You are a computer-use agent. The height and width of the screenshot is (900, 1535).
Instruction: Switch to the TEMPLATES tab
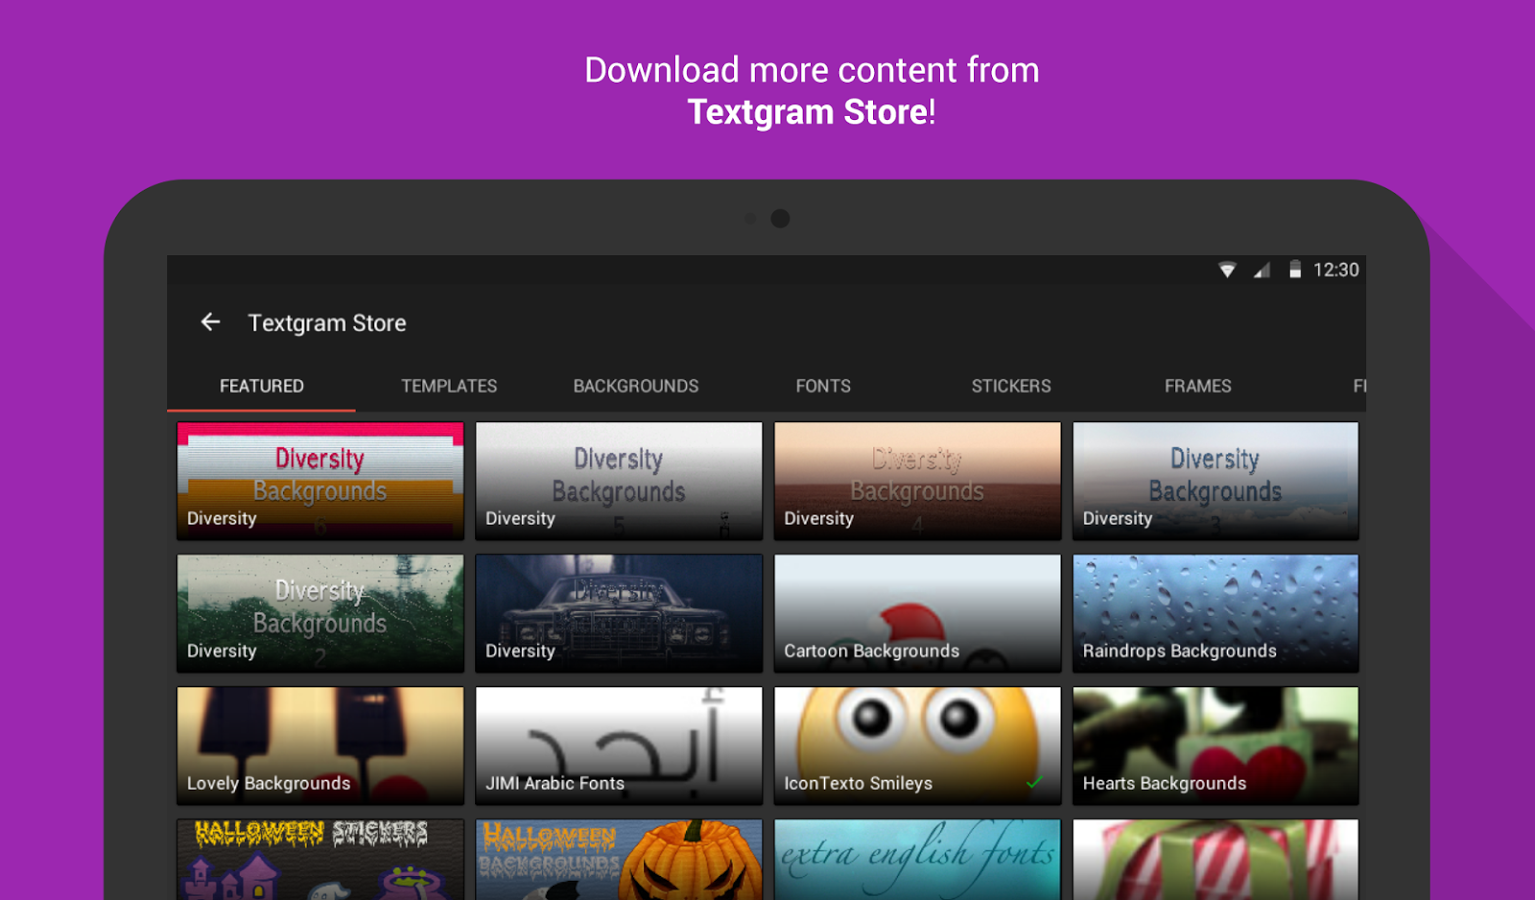[449, 386]
